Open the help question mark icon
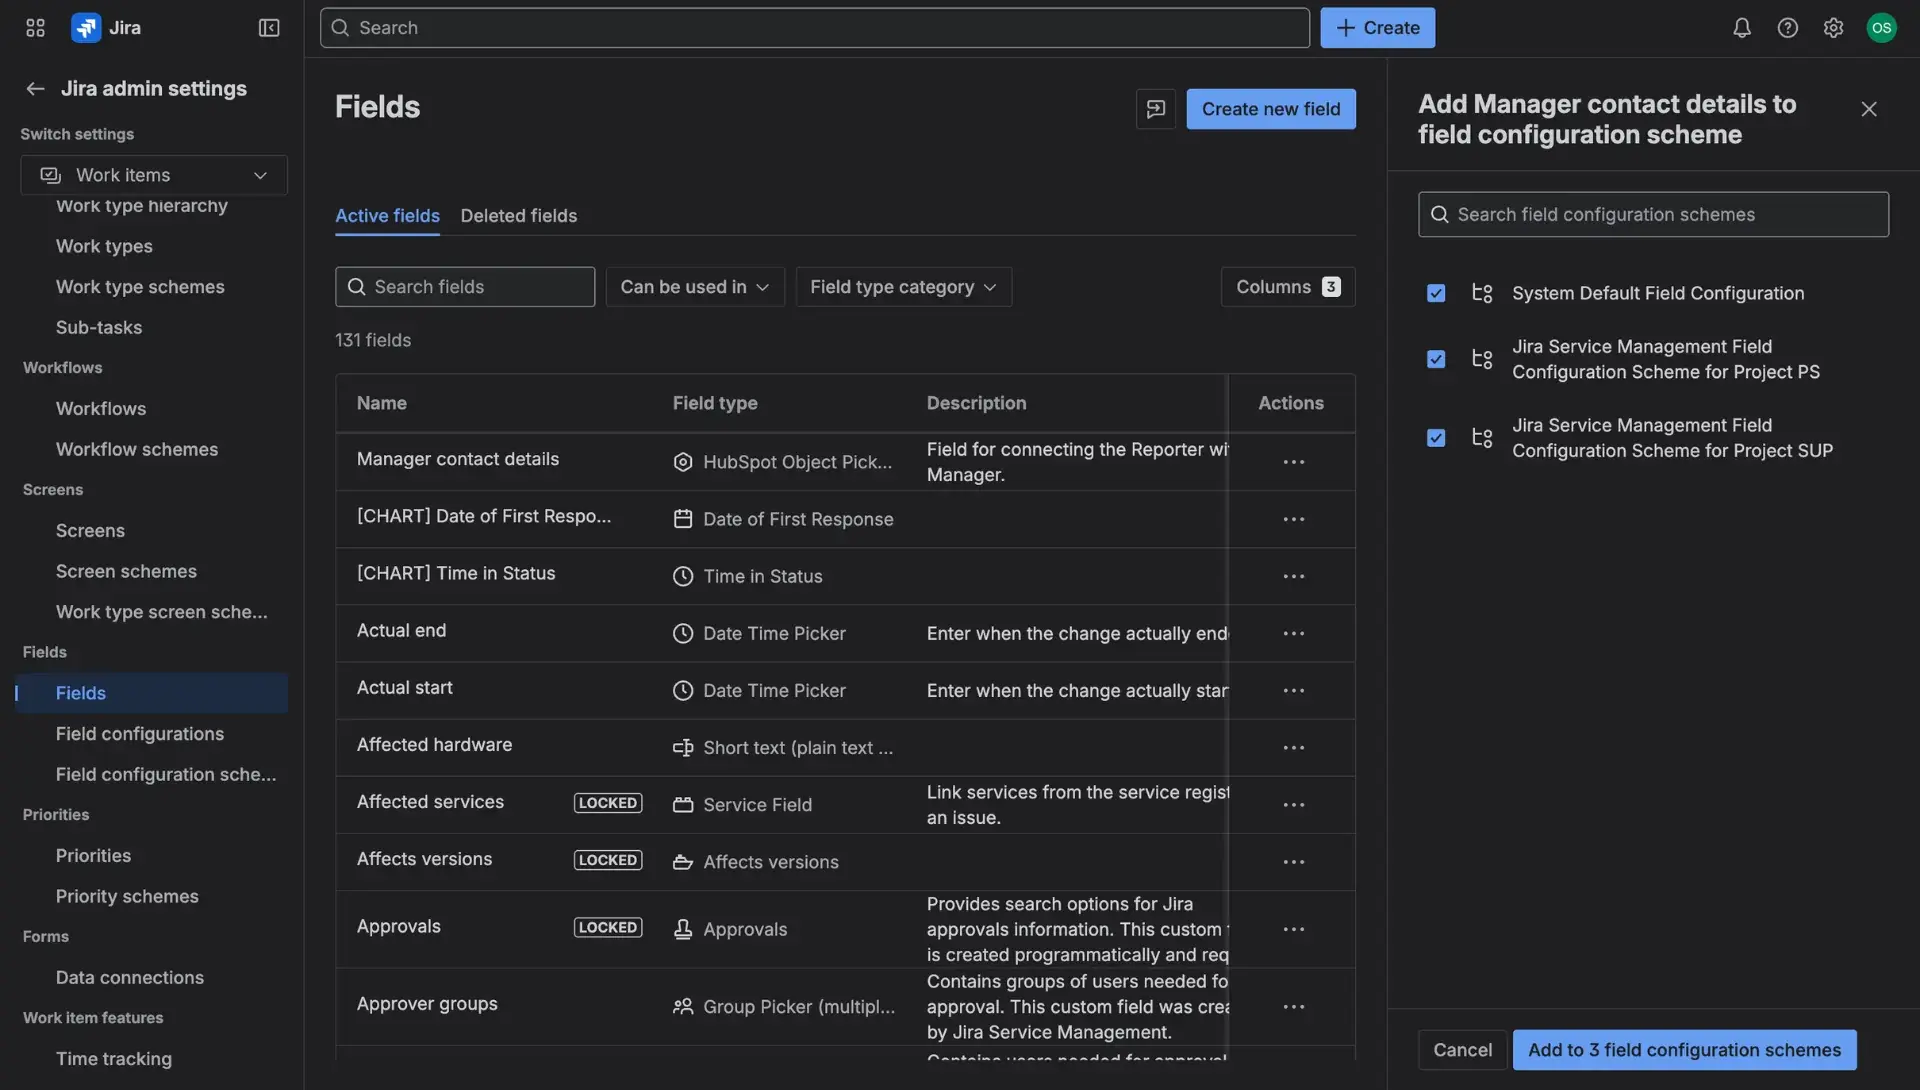Screen dimensions: 1920x1090 [x=1788, y=27]
